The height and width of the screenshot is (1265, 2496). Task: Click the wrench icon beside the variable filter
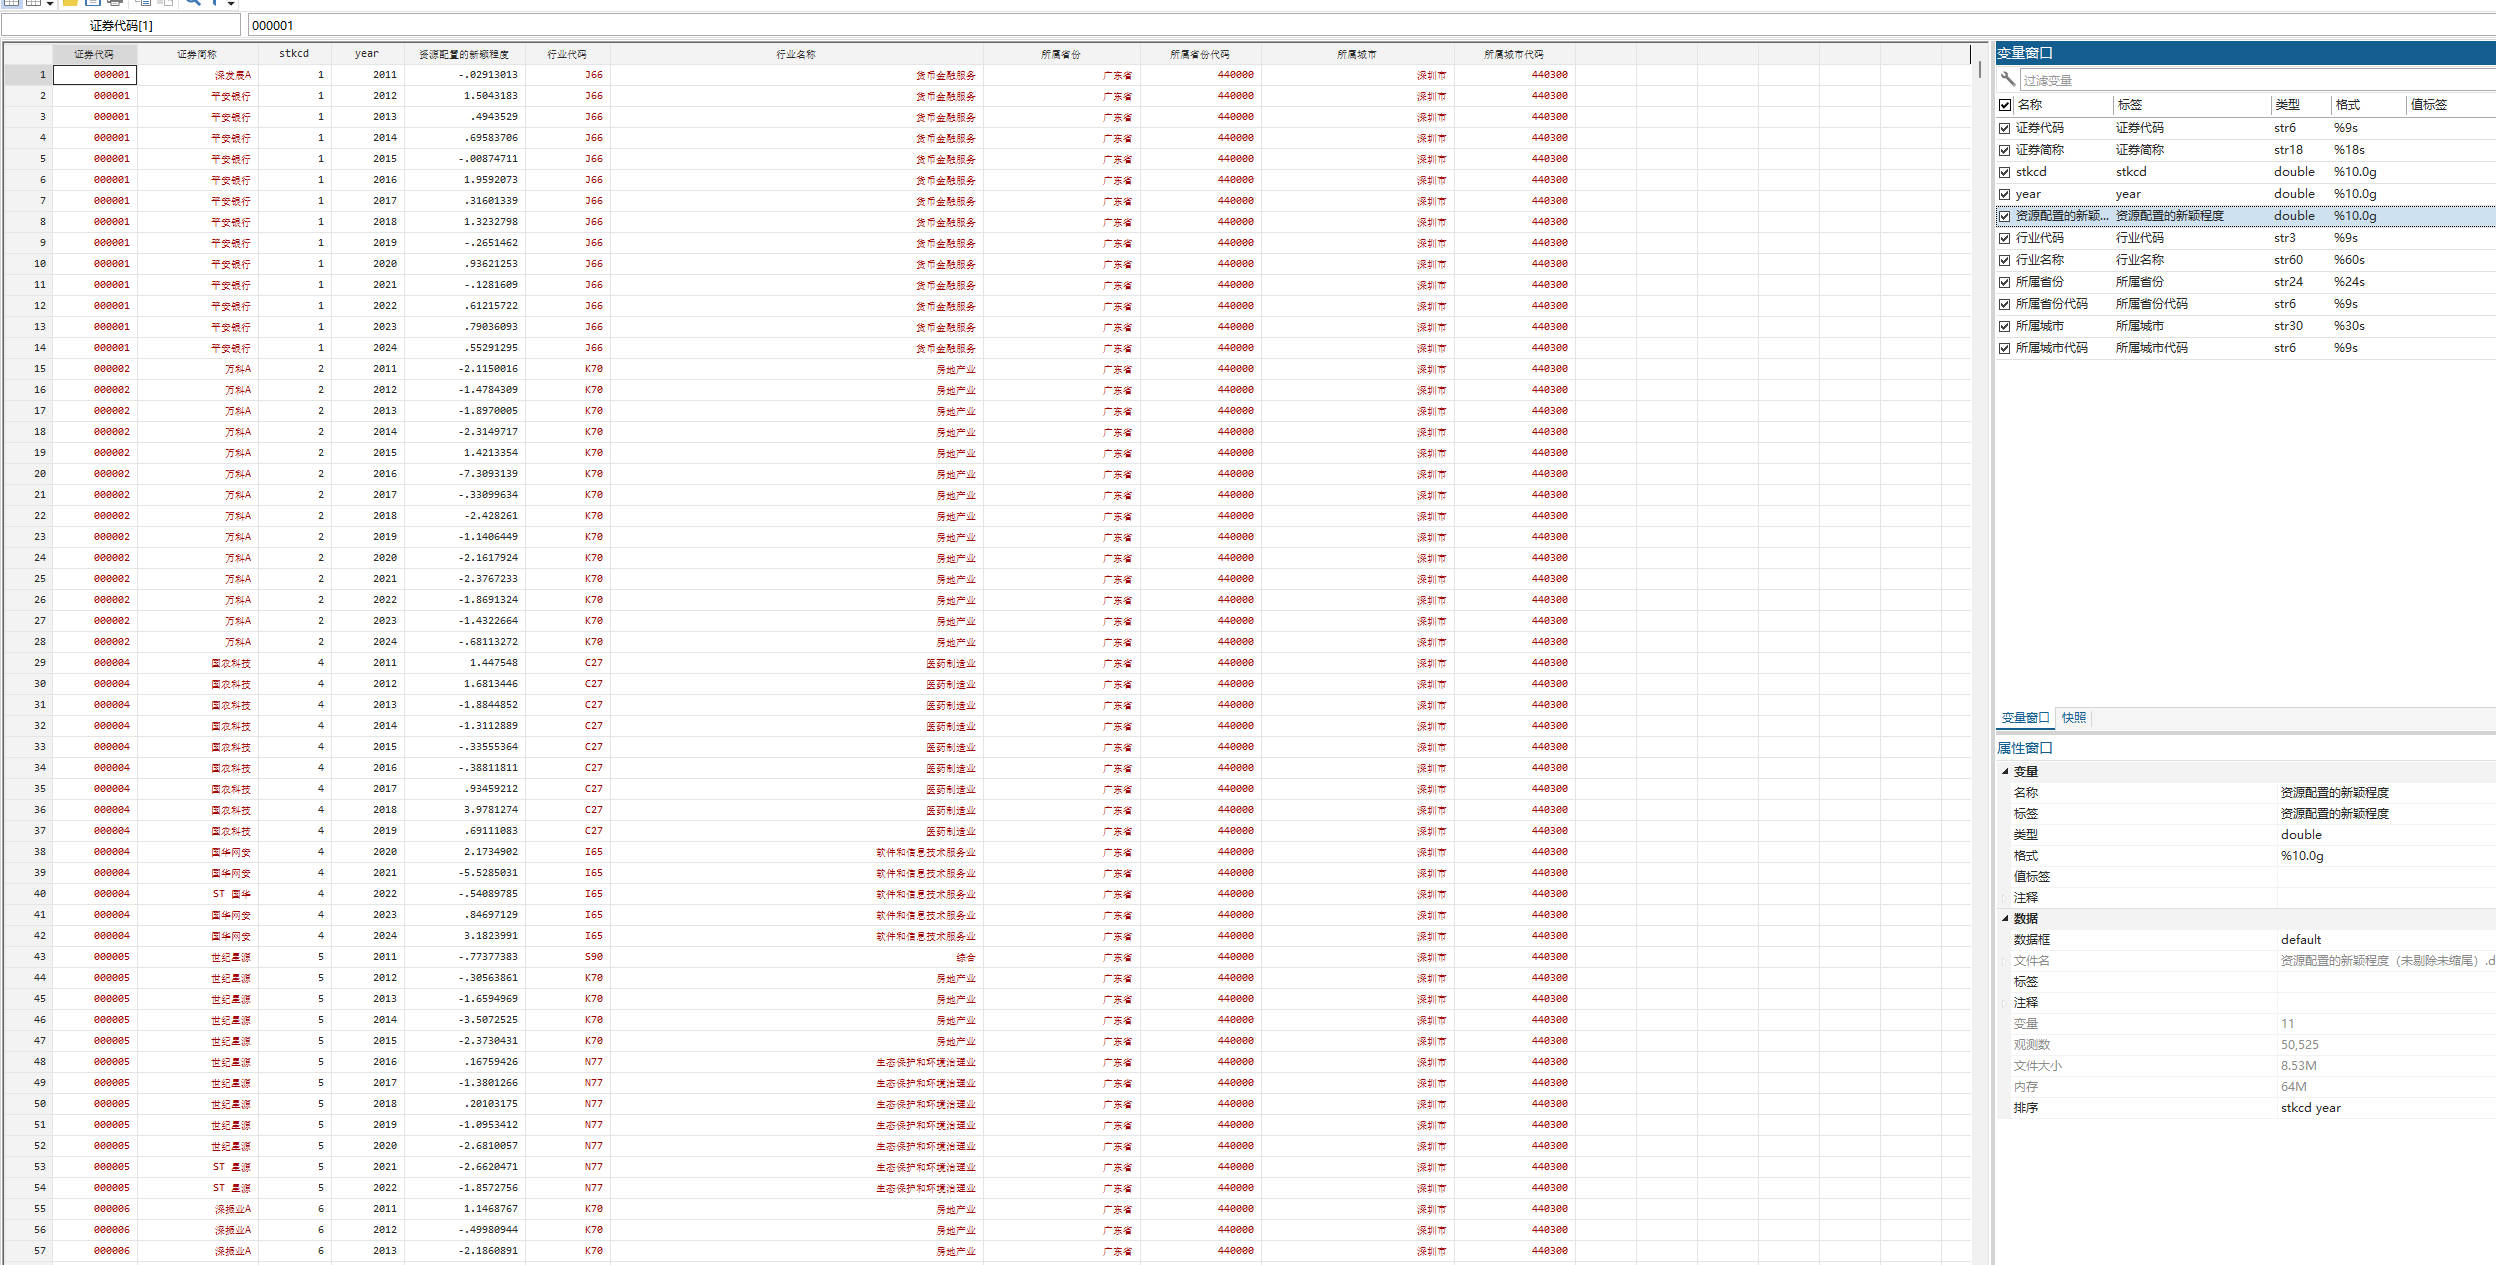coord(2007,79)
